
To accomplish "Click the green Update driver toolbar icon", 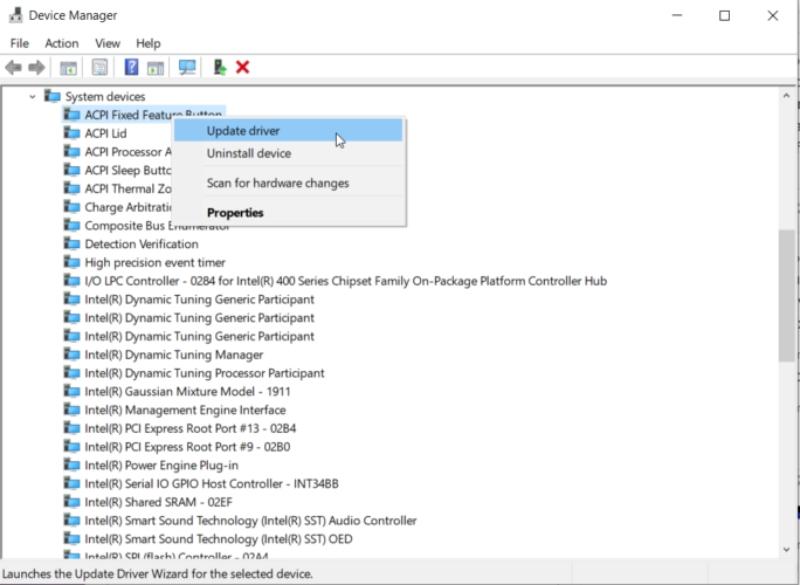I will click(x=219, y=67).
